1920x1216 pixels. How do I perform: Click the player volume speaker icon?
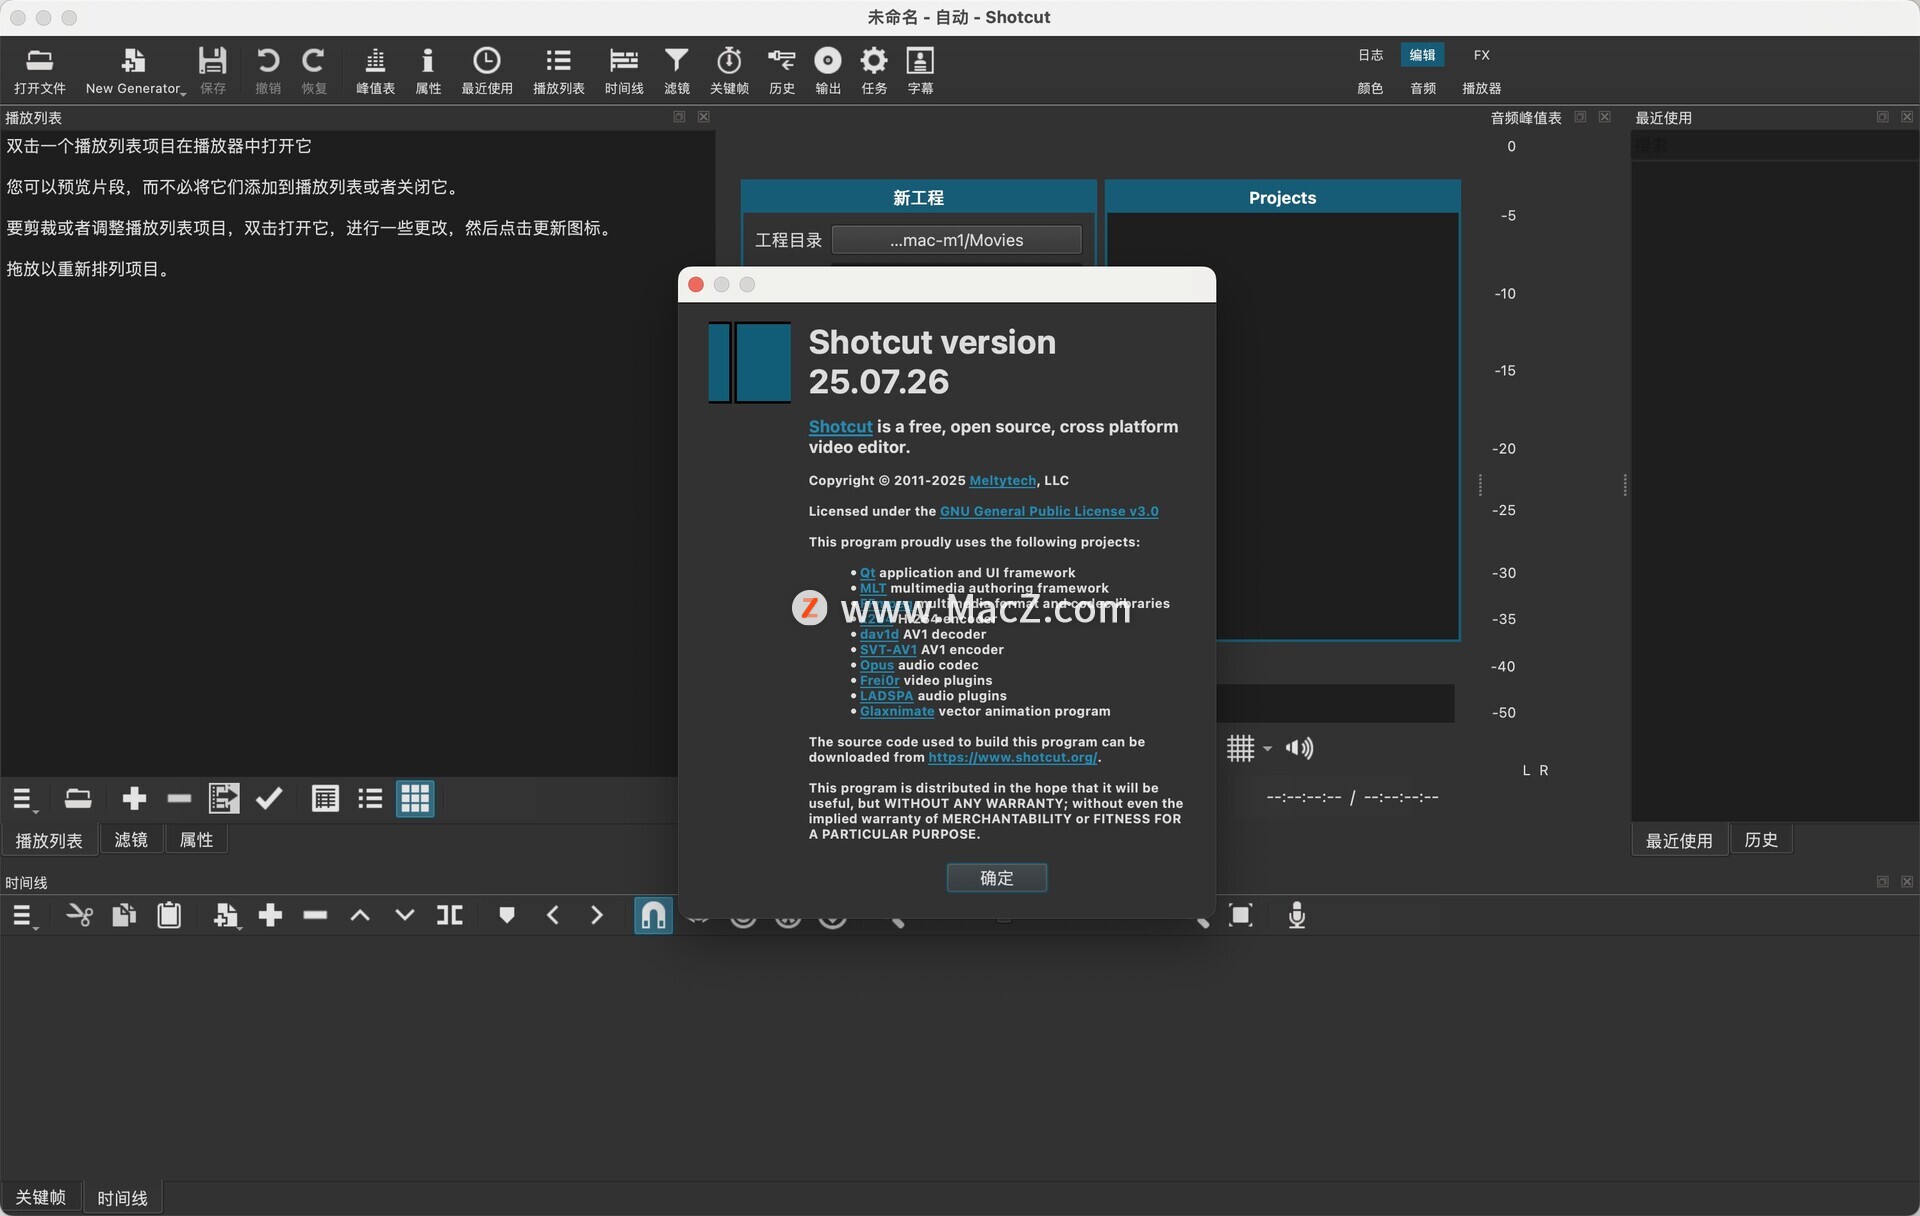(x=1299, y=748)
